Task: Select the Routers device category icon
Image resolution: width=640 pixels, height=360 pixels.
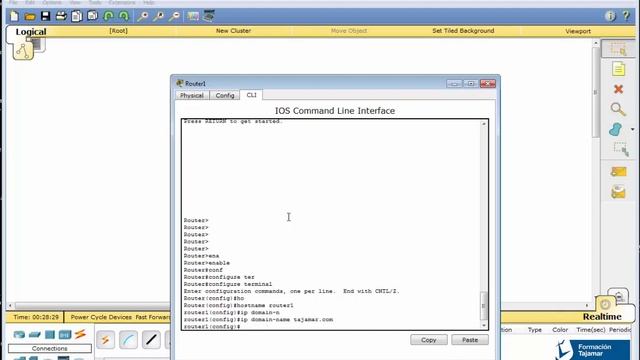Action: click(x=19, y=335)
